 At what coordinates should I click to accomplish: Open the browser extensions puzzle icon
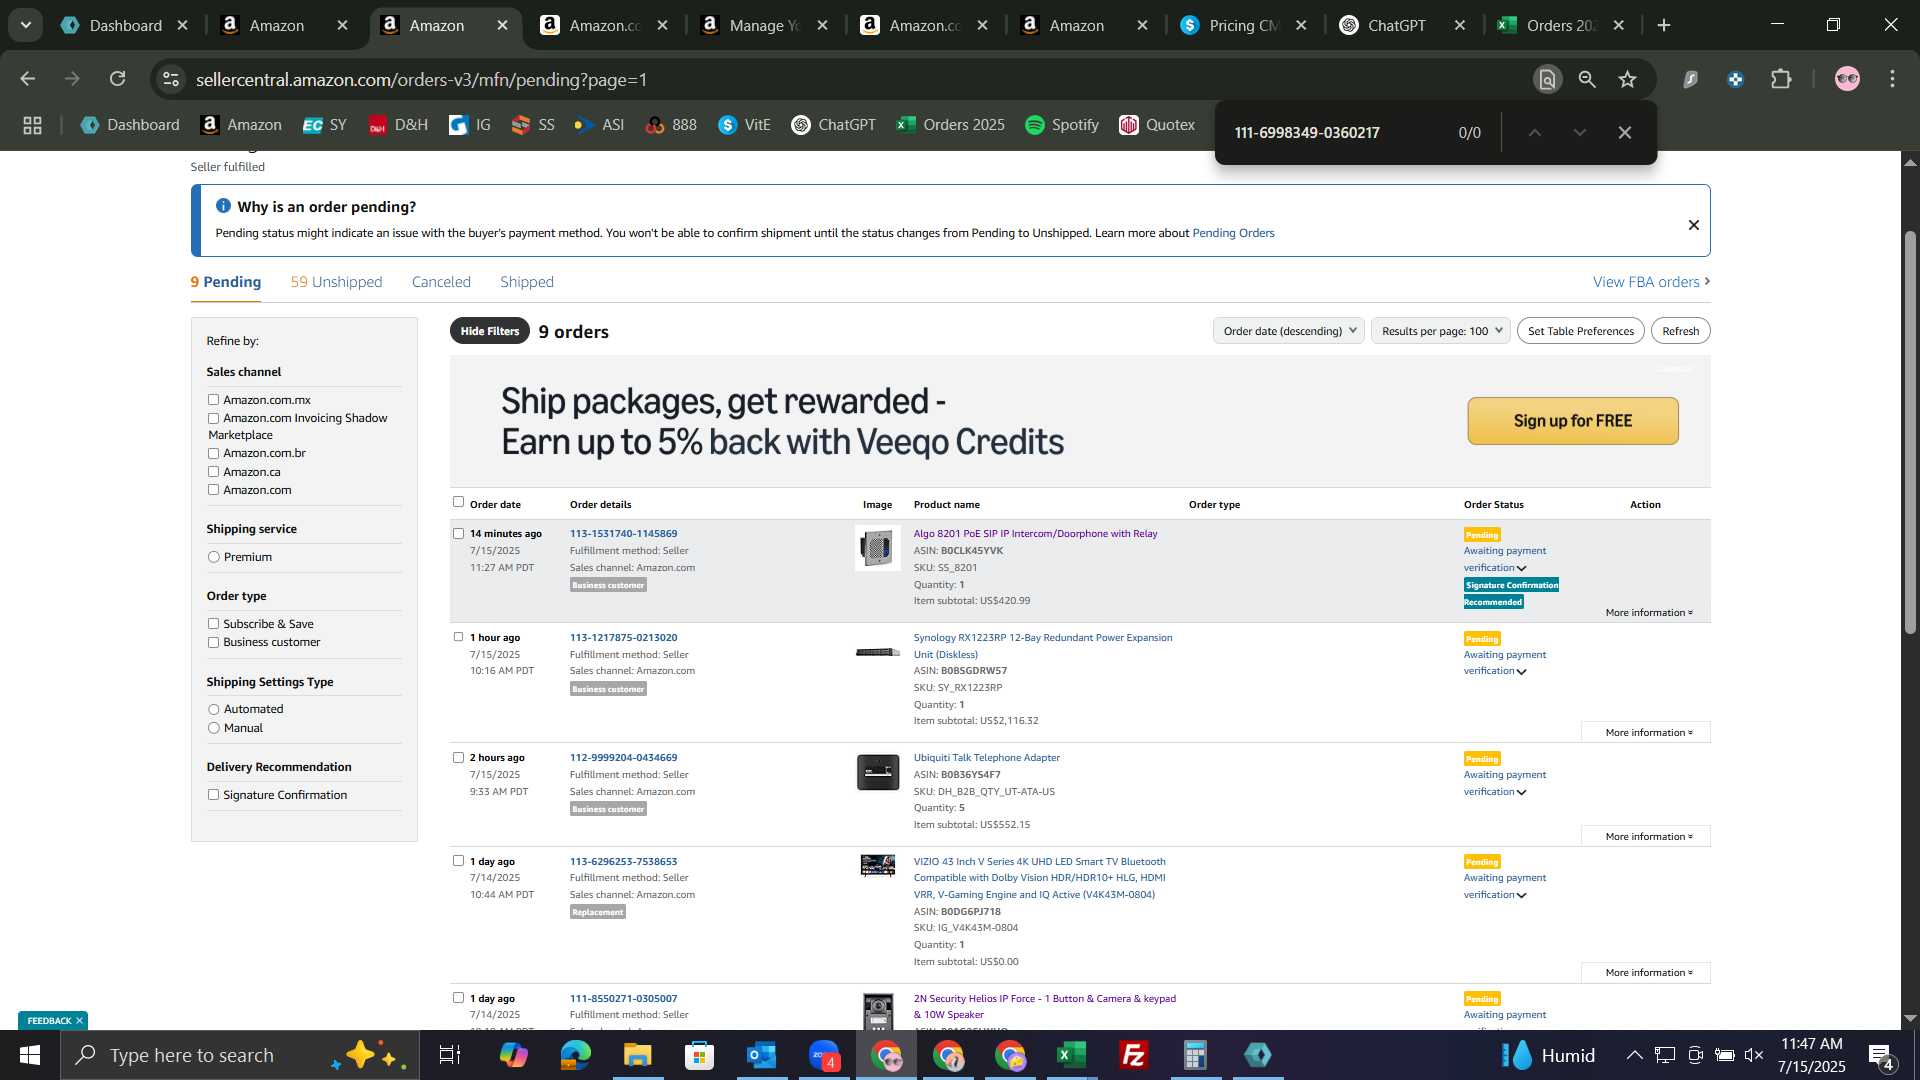click(x=1781, y=79)
